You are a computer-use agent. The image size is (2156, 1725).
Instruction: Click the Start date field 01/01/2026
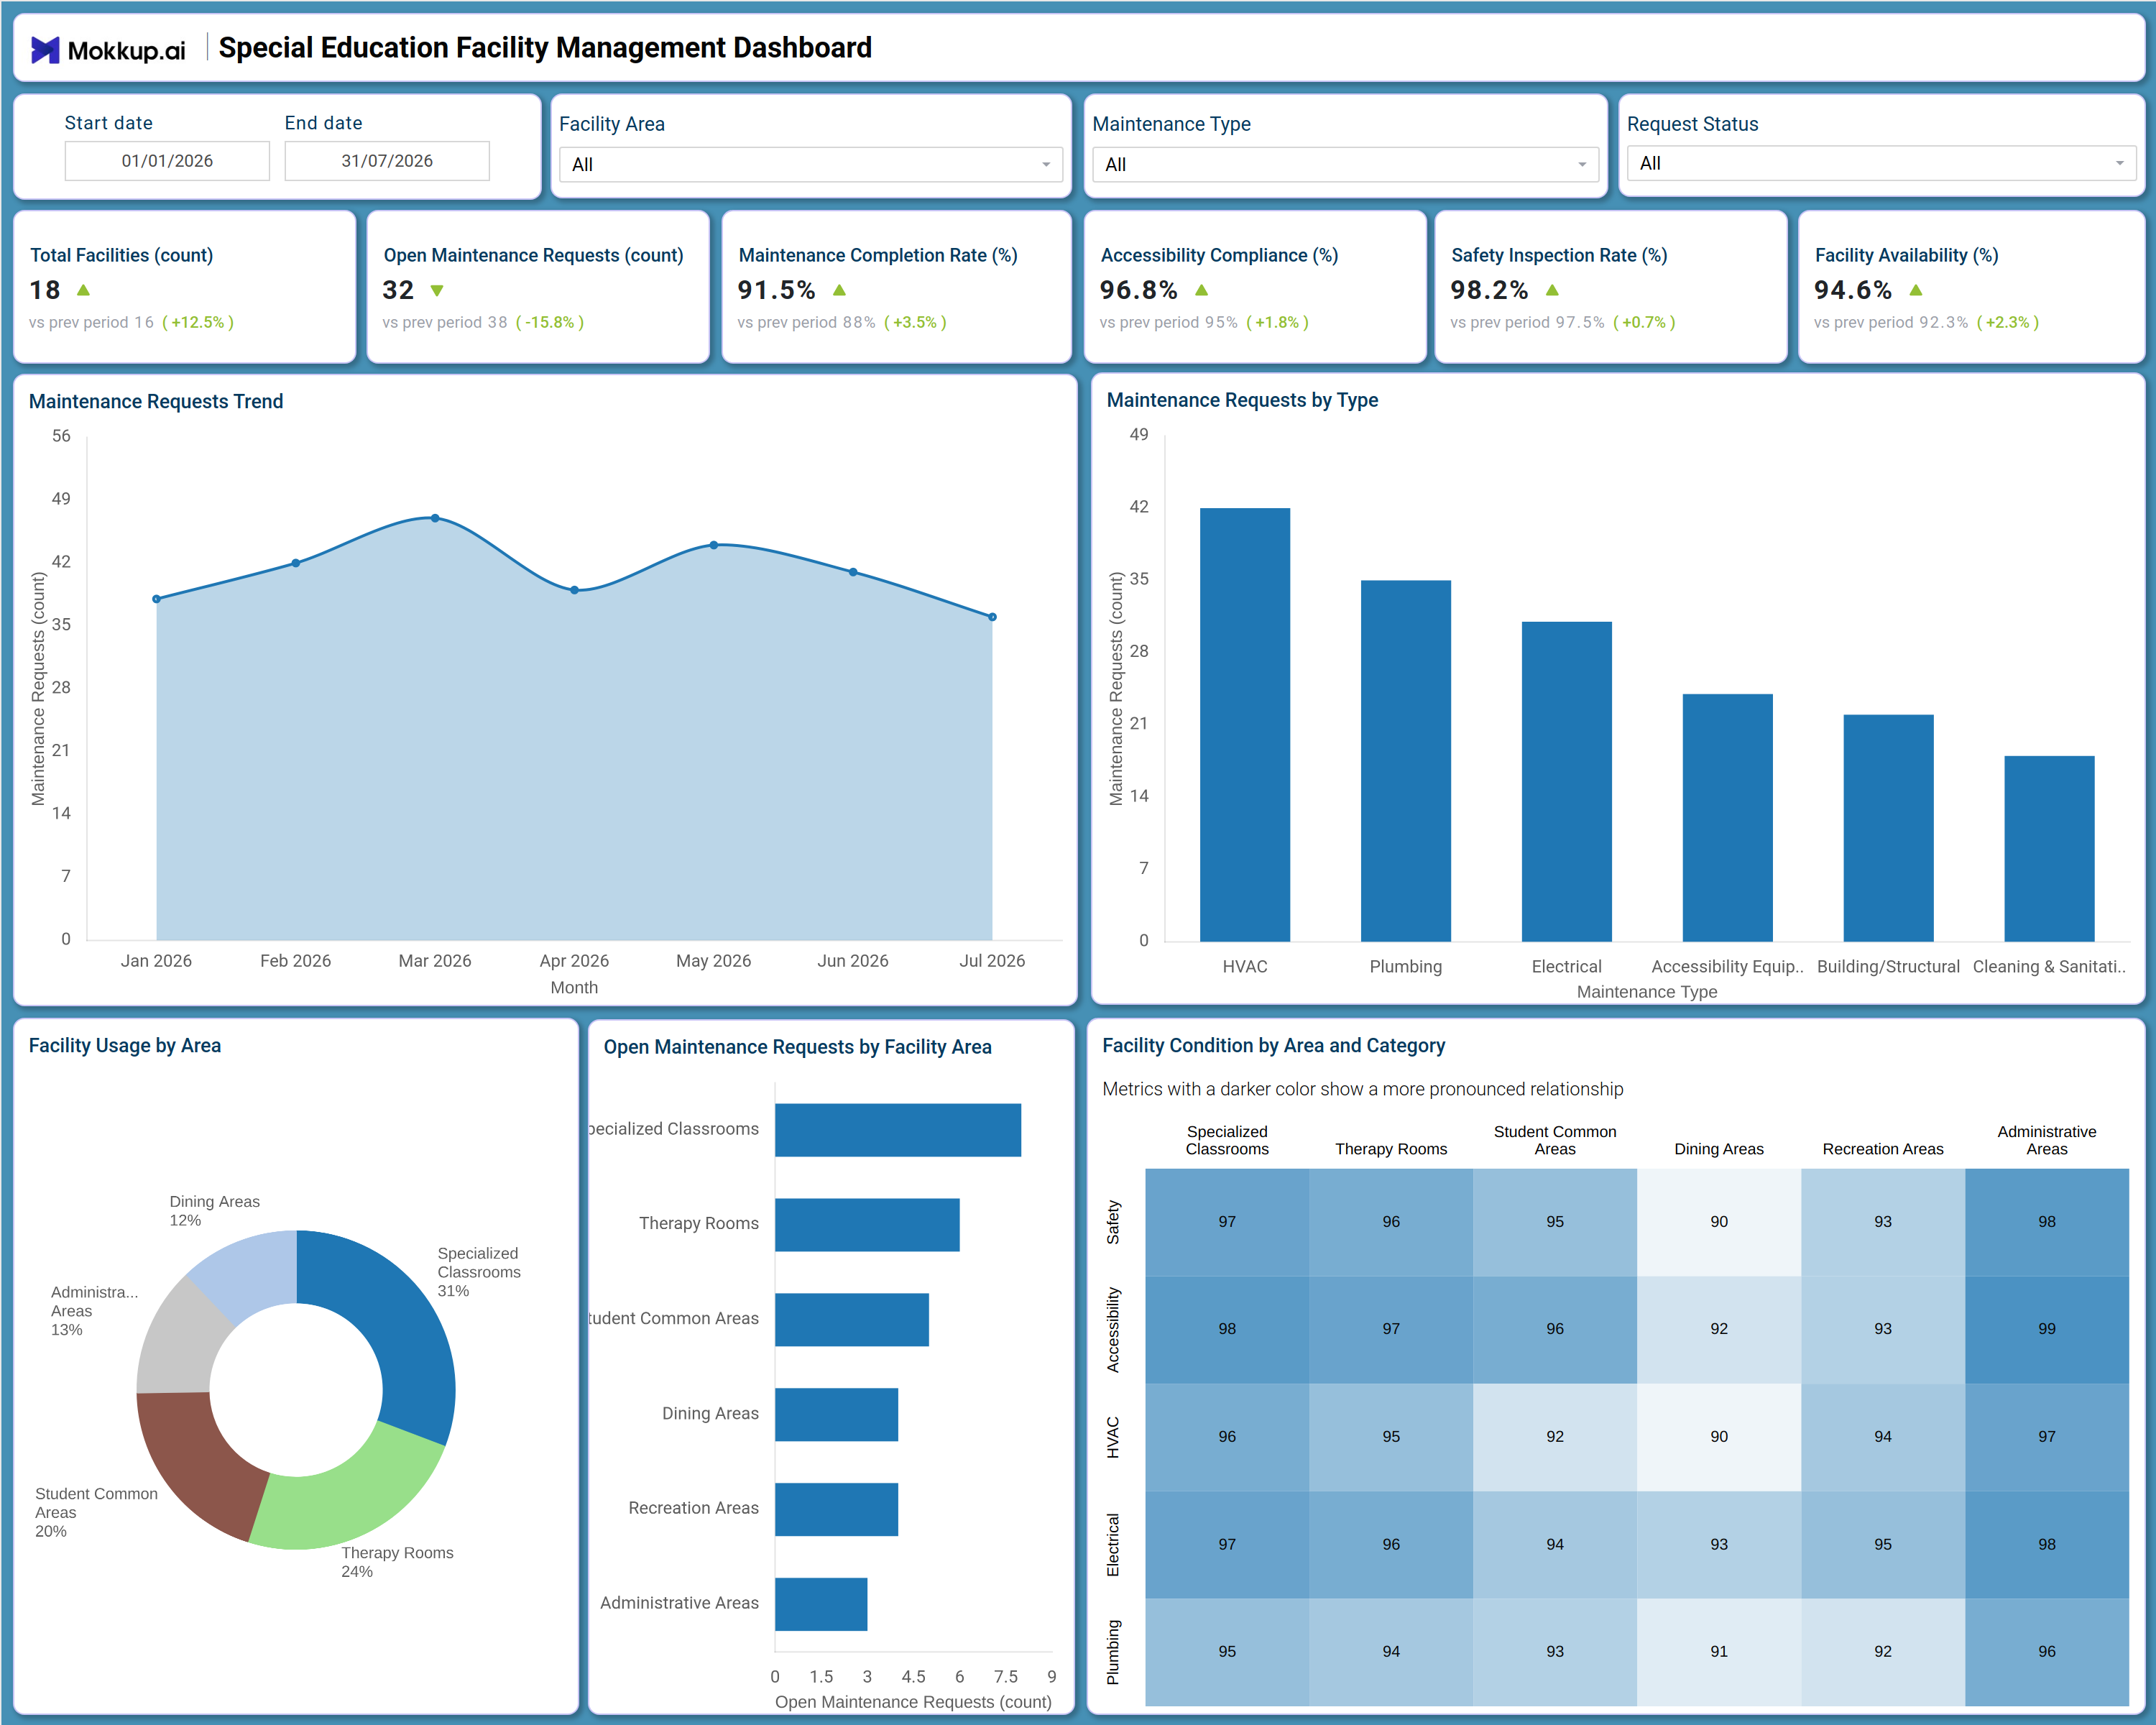coord(167,161)
